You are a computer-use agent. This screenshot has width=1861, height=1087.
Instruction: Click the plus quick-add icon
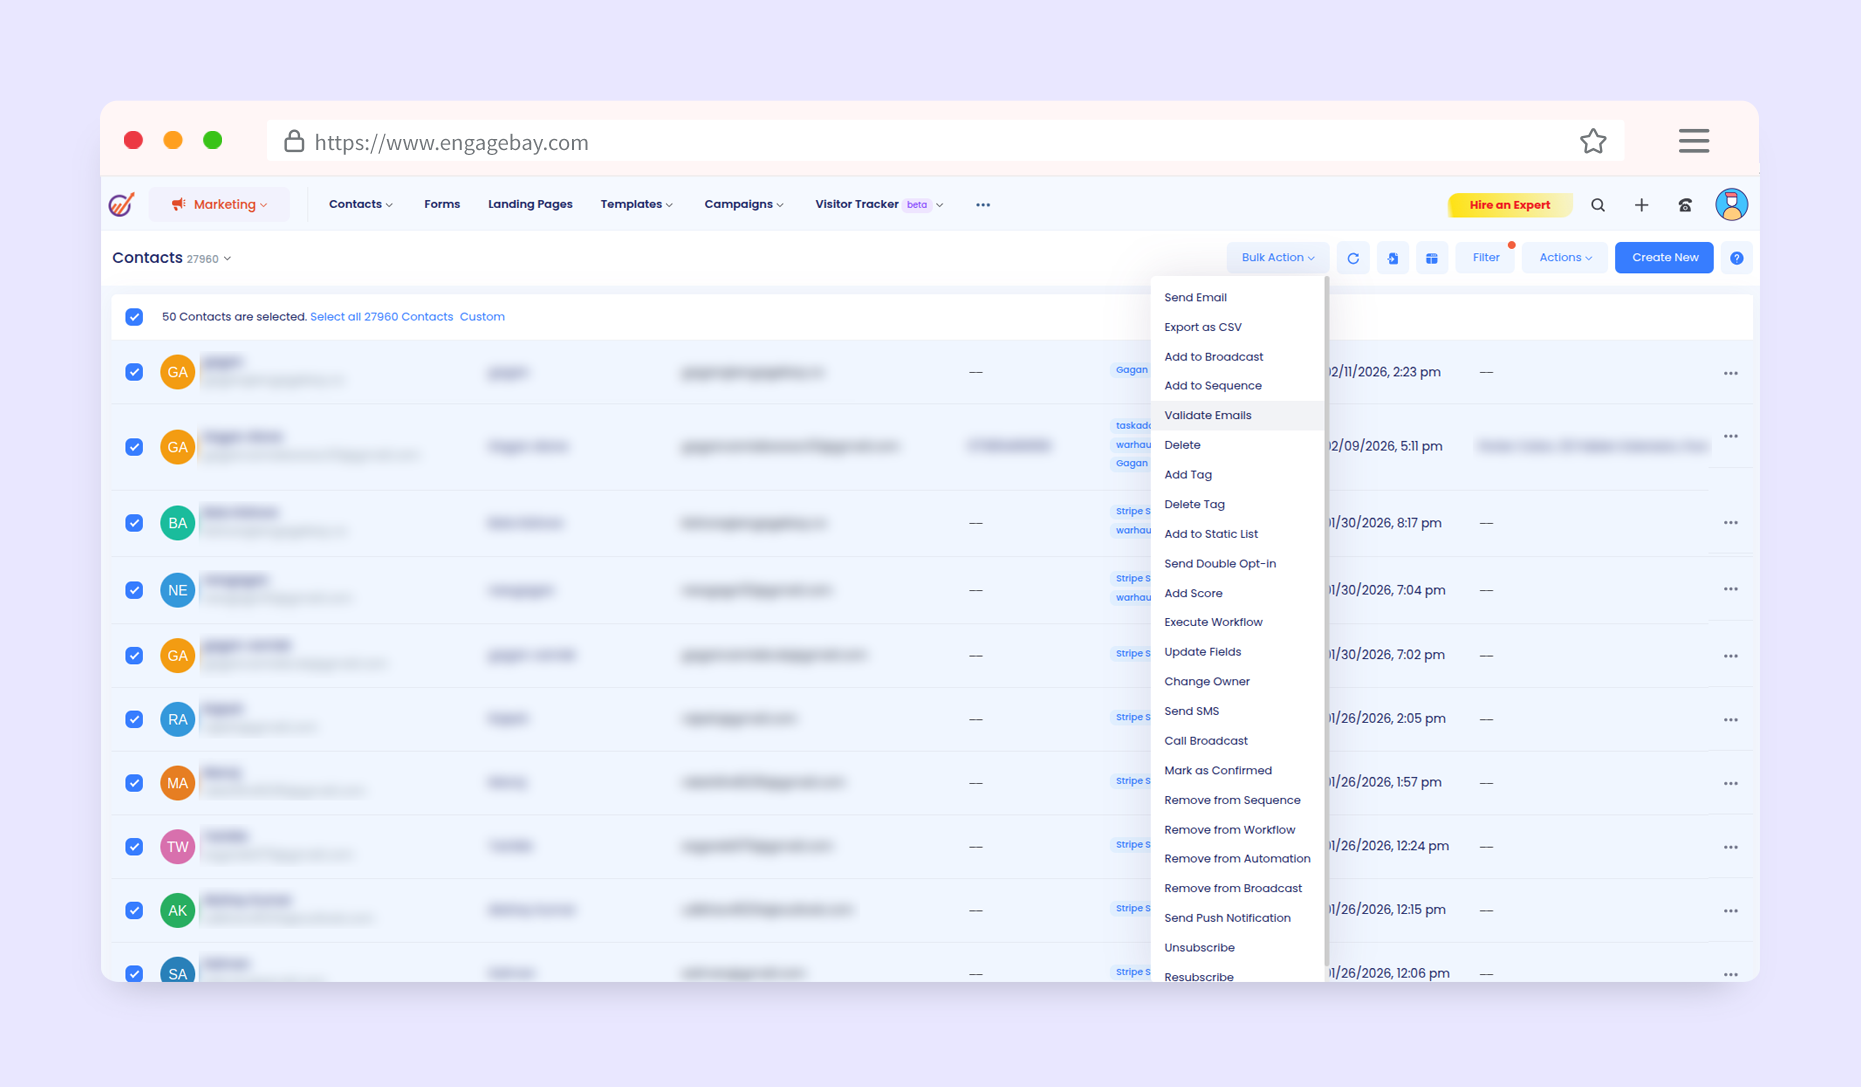tap(1641, 205)
